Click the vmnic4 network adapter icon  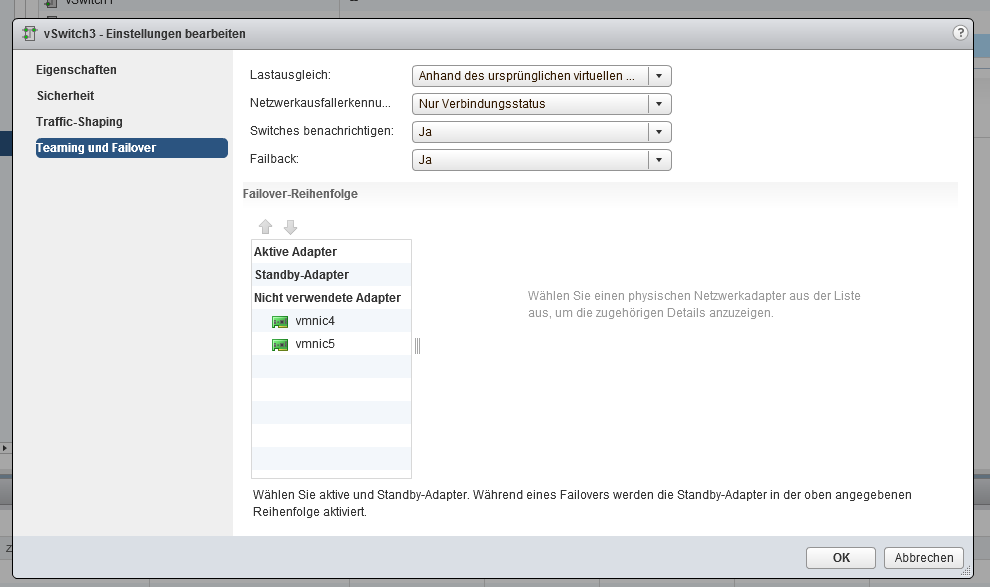280,322
